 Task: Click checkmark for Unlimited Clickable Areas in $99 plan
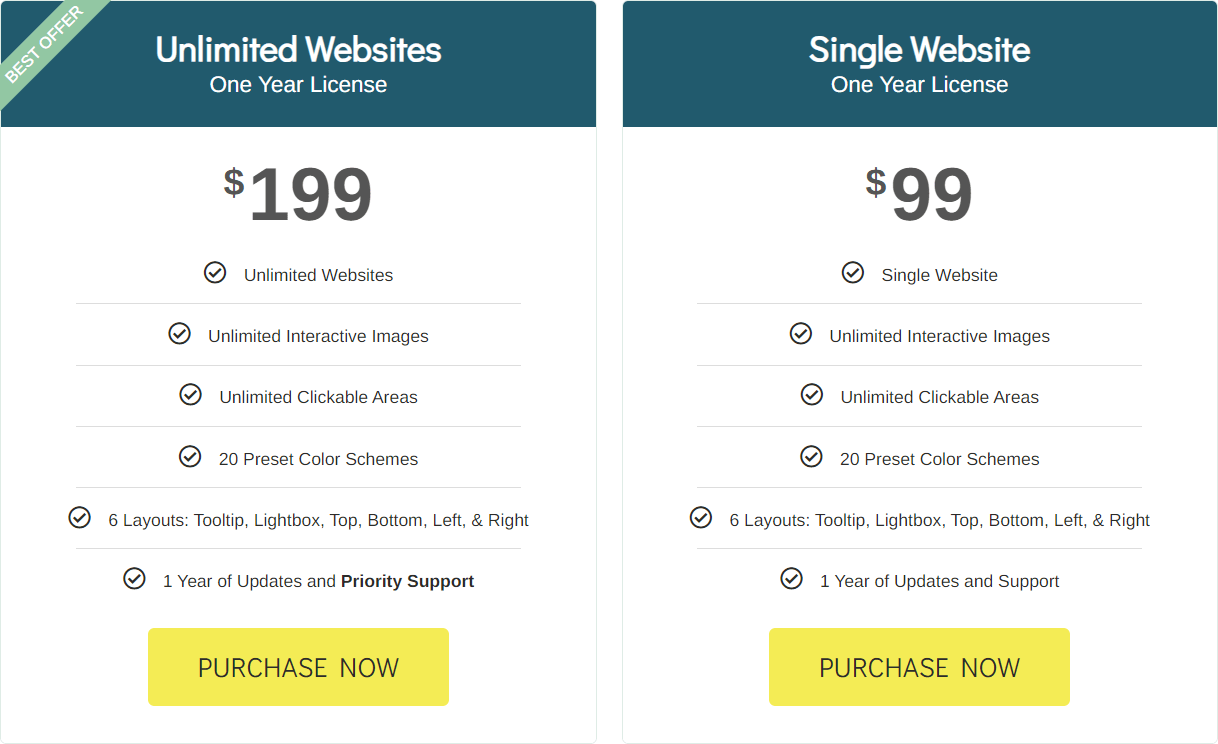pyautogui.click(x=812, y=394)
